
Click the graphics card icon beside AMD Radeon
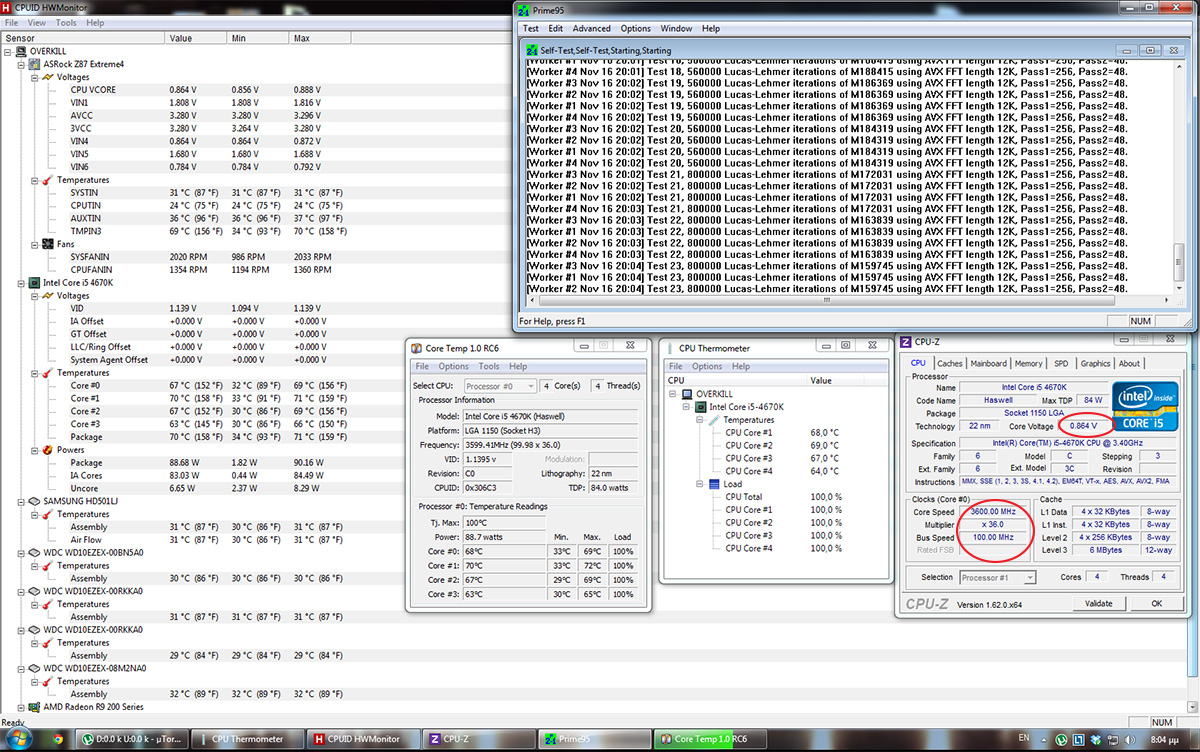[x=34, y=707]
